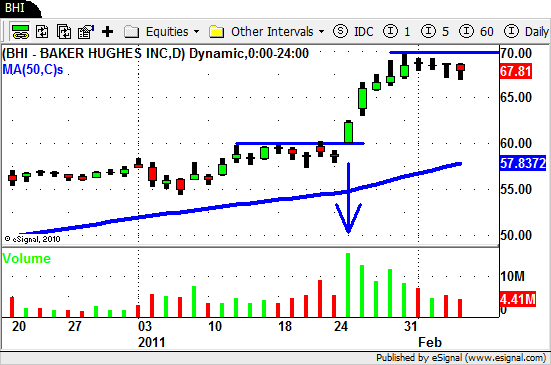Expand the Other Intervals dropdown arrow
Viewport: 551px width, 365px height.
321,32
